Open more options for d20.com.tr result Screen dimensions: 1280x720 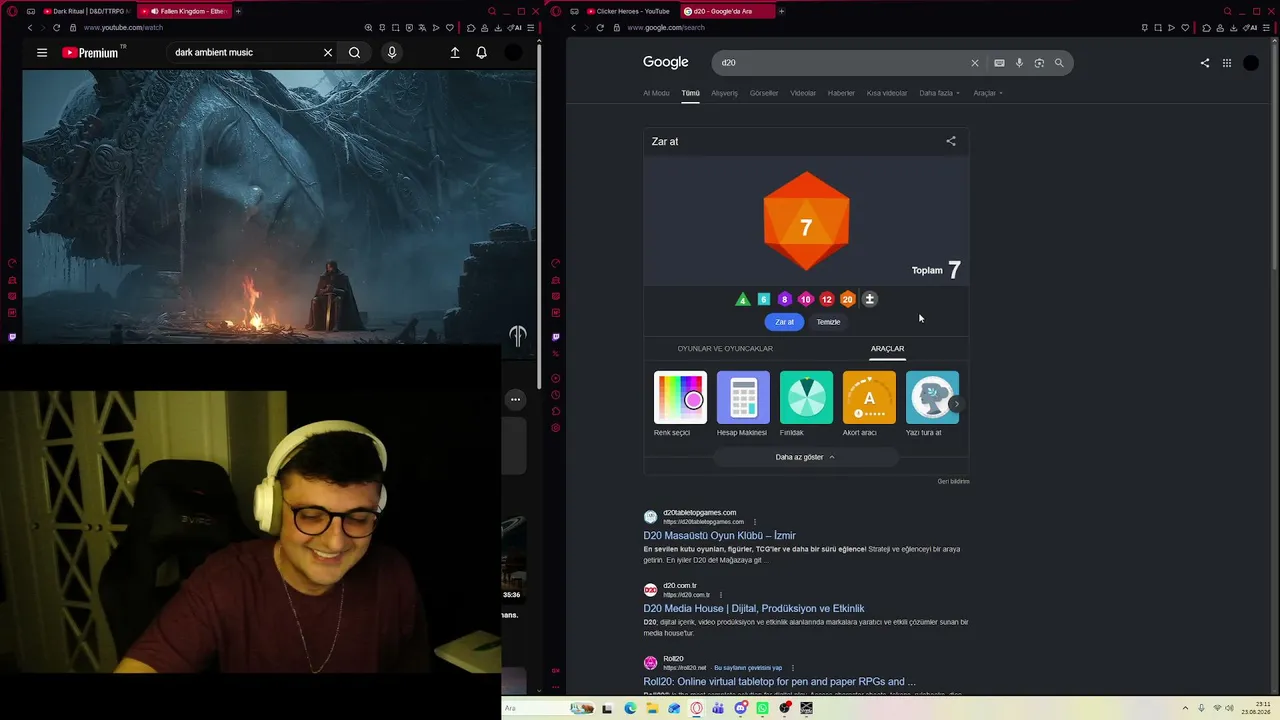pos(720,595)
